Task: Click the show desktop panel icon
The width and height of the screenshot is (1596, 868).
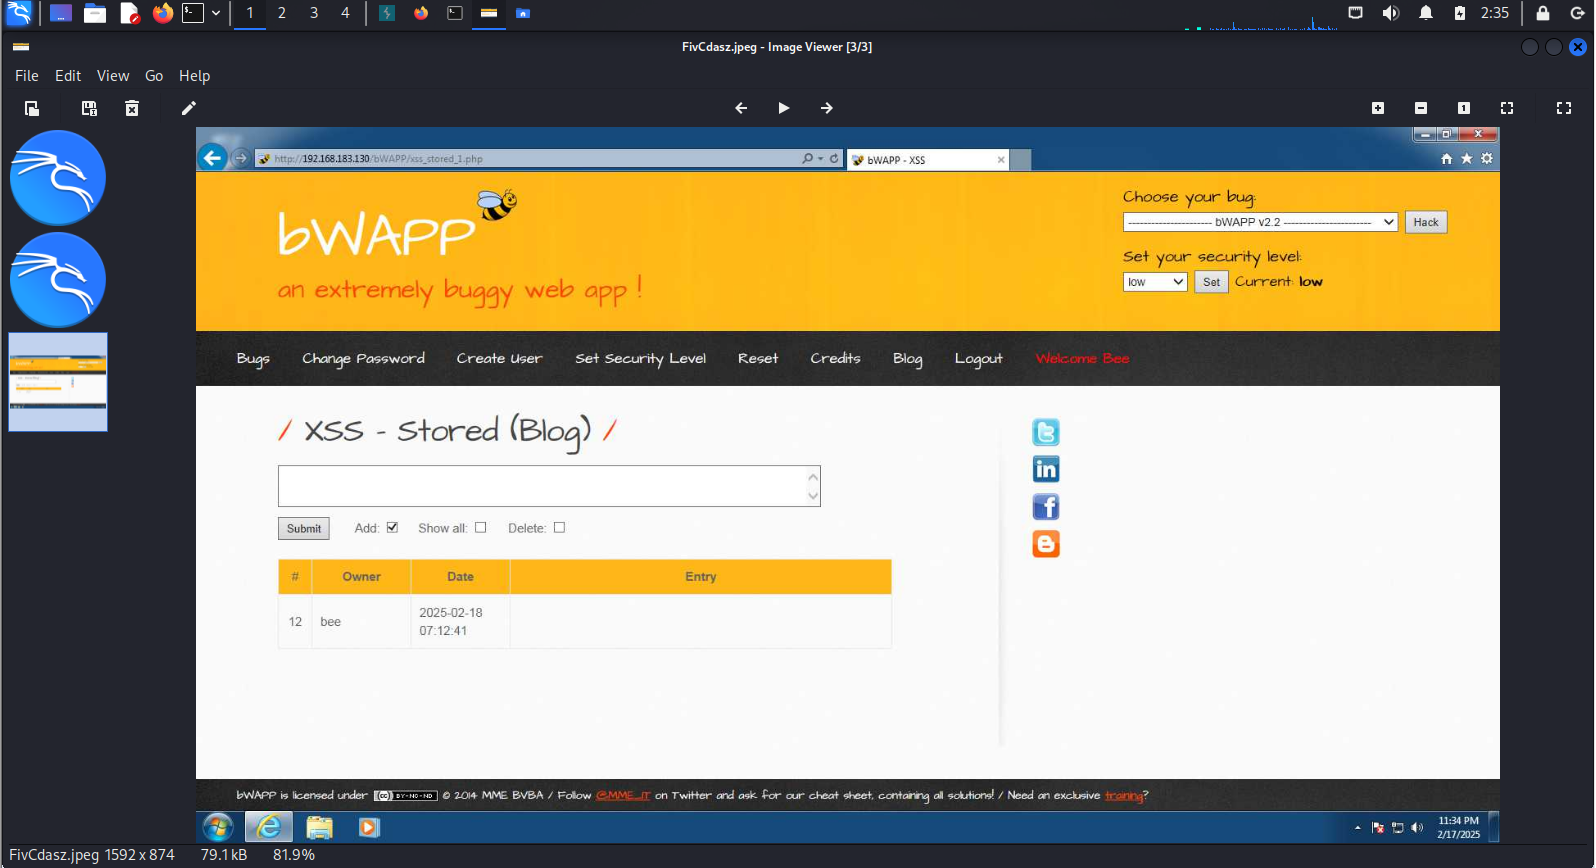Action: click(x=61, y=13)
